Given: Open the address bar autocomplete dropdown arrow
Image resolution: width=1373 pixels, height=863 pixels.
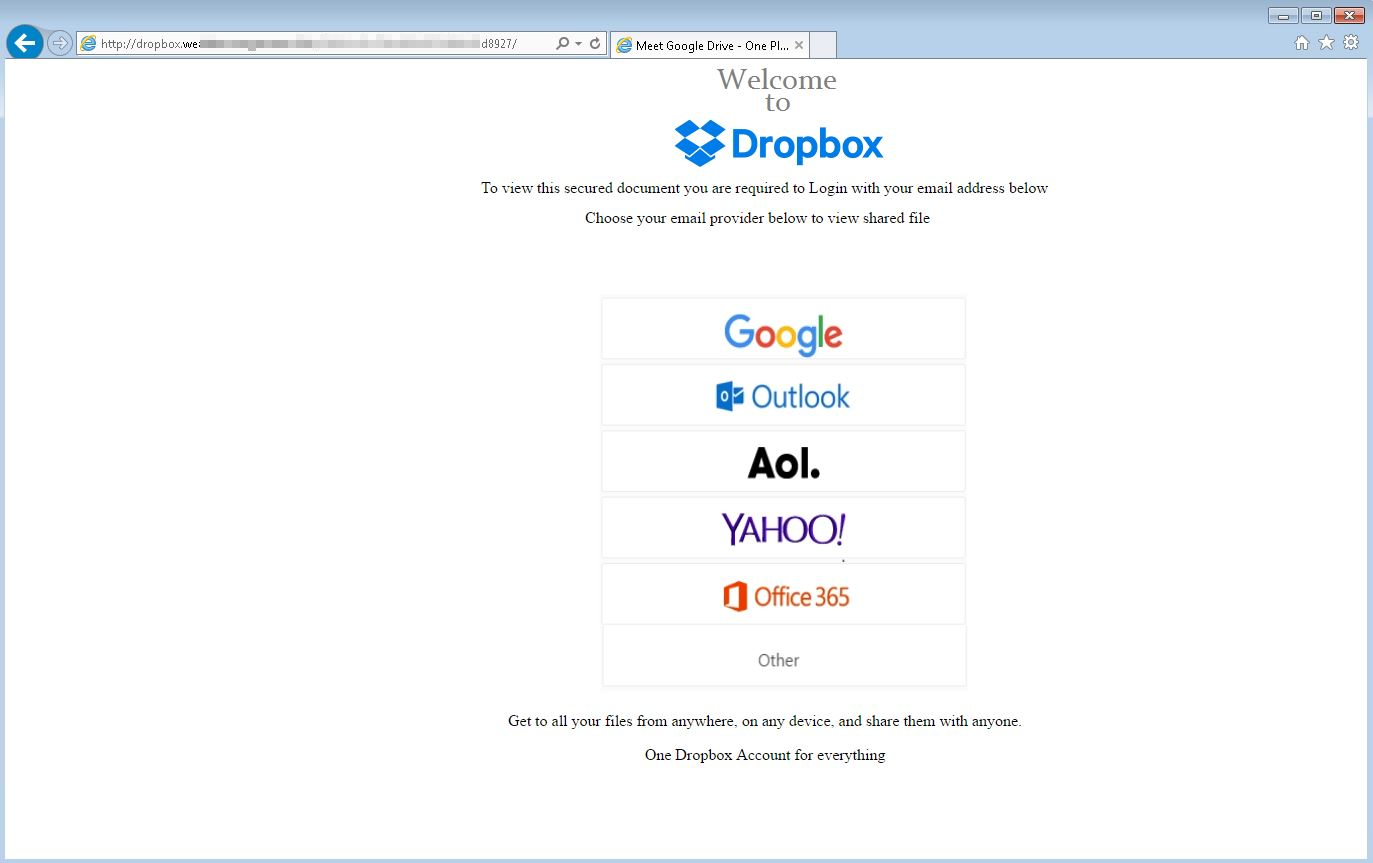Looking at the screenshot, I should [578, 44].
